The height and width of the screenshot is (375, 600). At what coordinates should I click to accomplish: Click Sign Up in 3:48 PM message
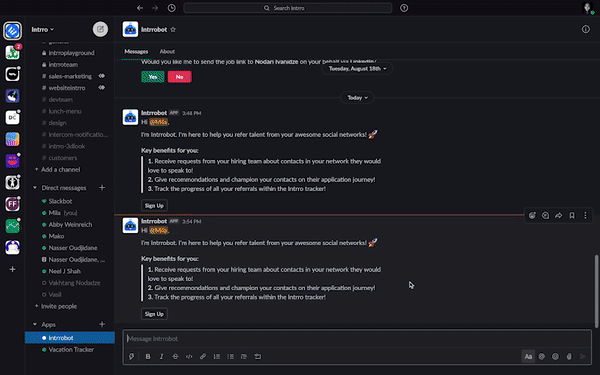[x=154, y=205]
